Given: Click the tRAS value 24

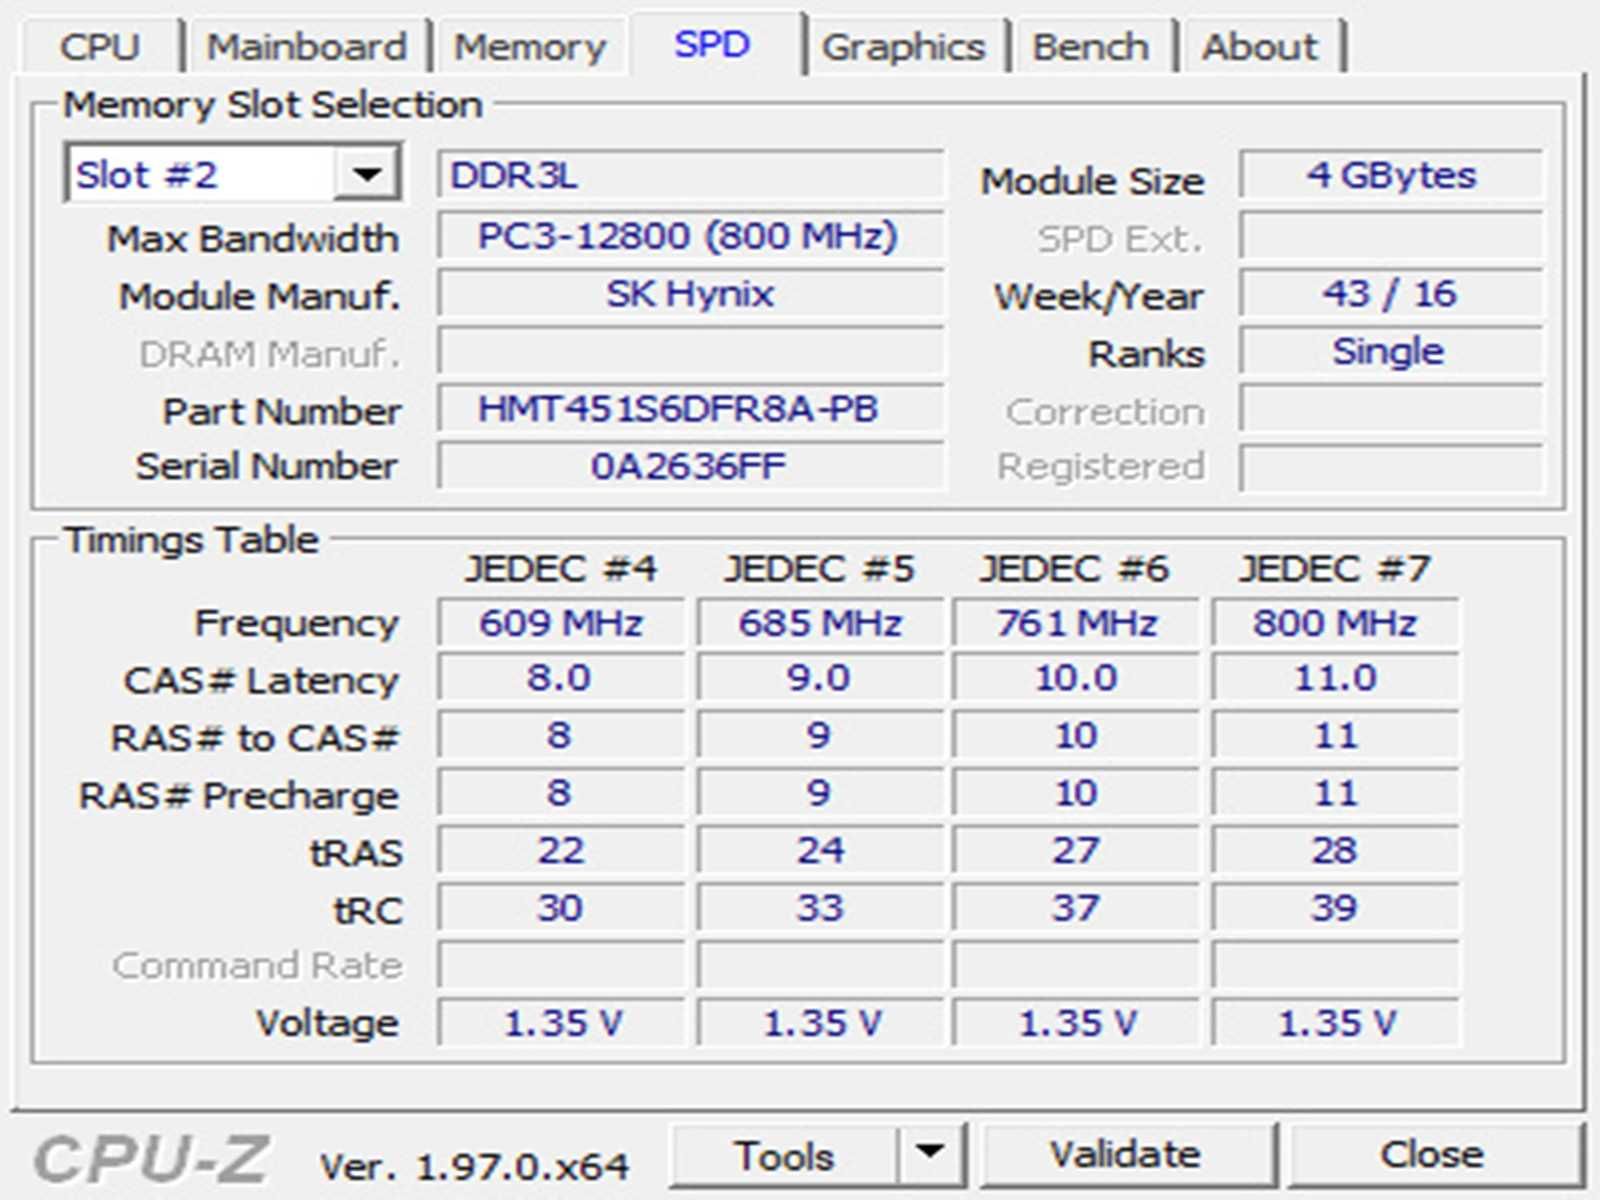Looking at the screenshot, I should pyautogui.click(x=820, y=851).
